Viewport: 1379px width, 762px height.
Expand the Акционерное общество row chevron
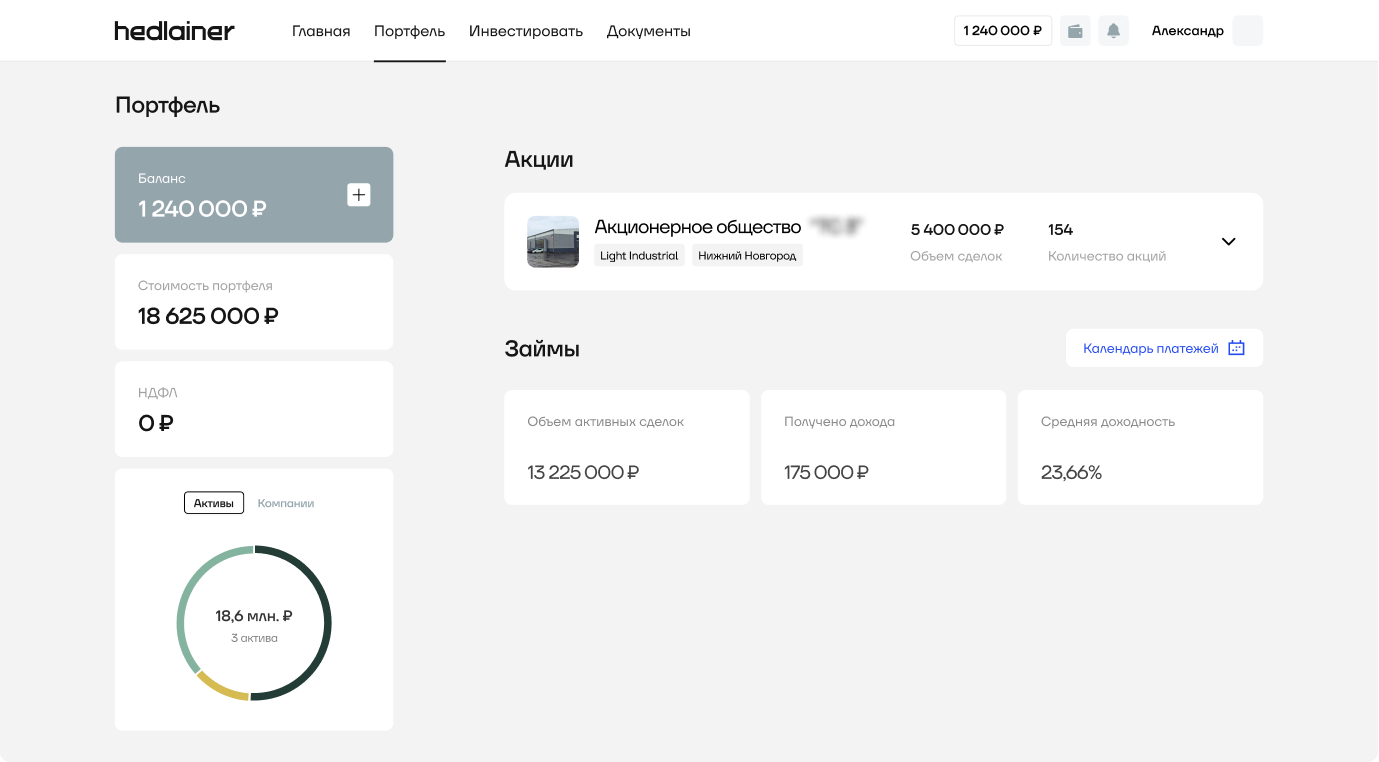pyautogui.click(x=1229, y=241)
